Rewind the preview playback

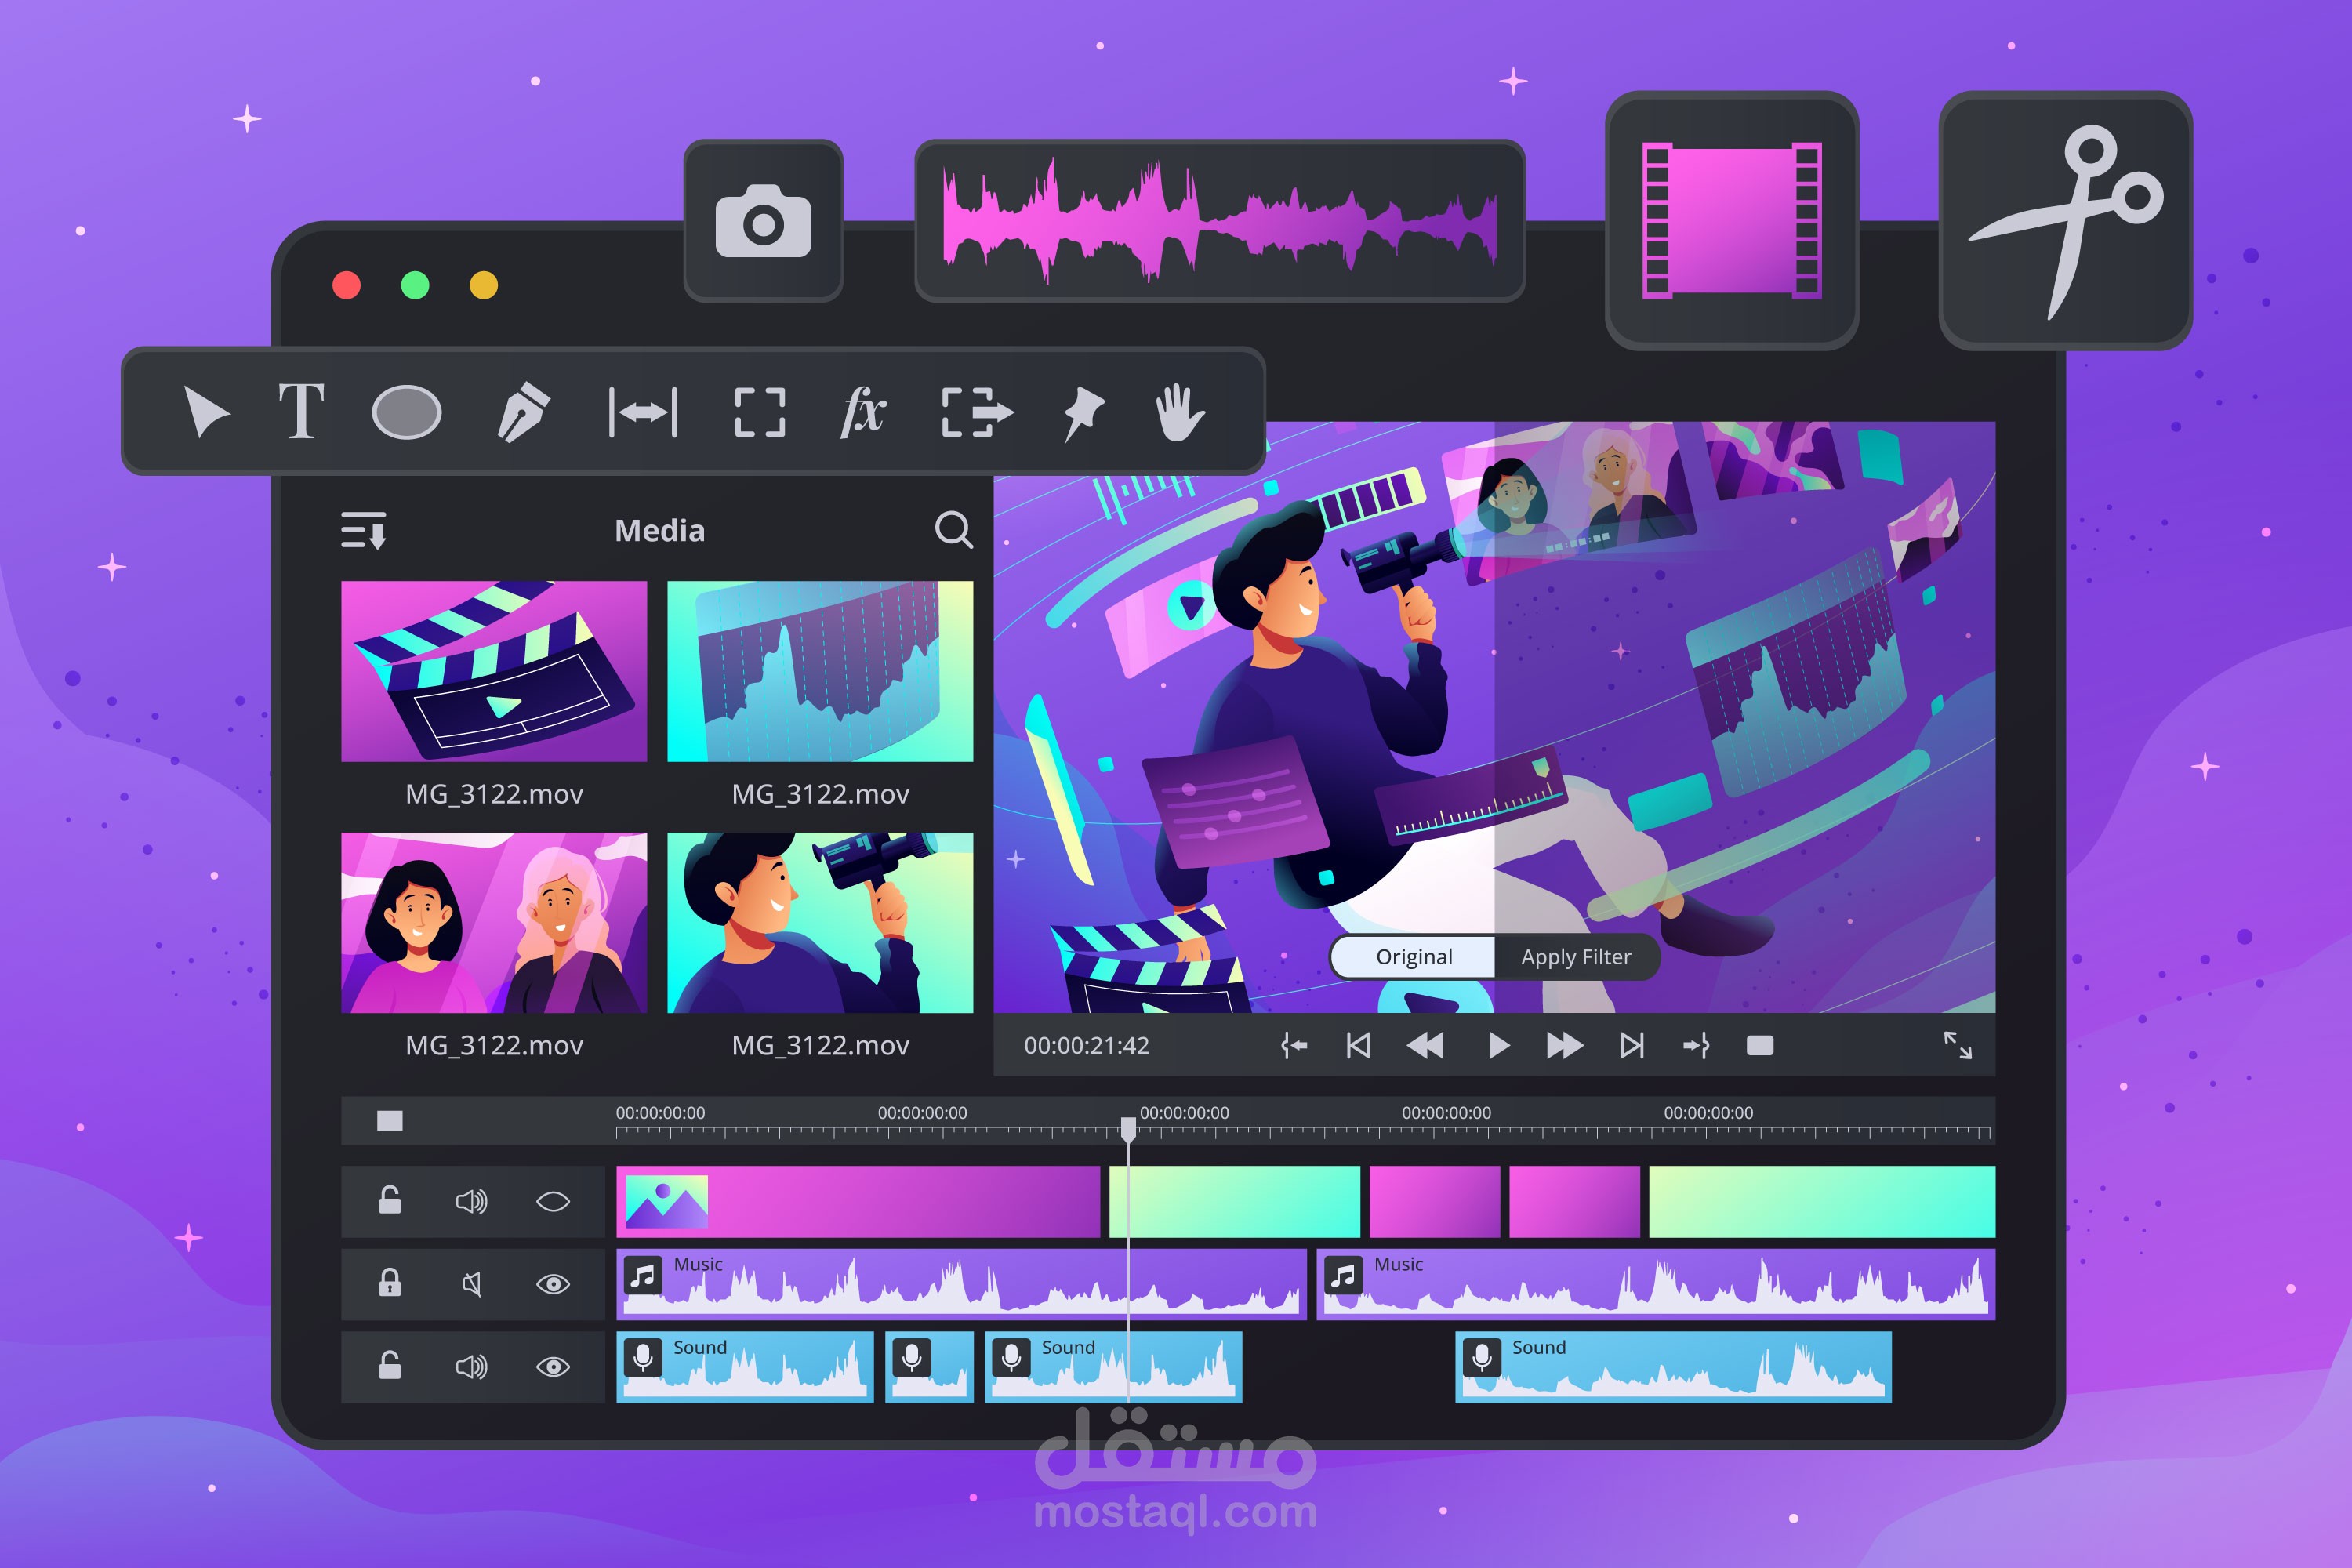click(1425, 1046)
